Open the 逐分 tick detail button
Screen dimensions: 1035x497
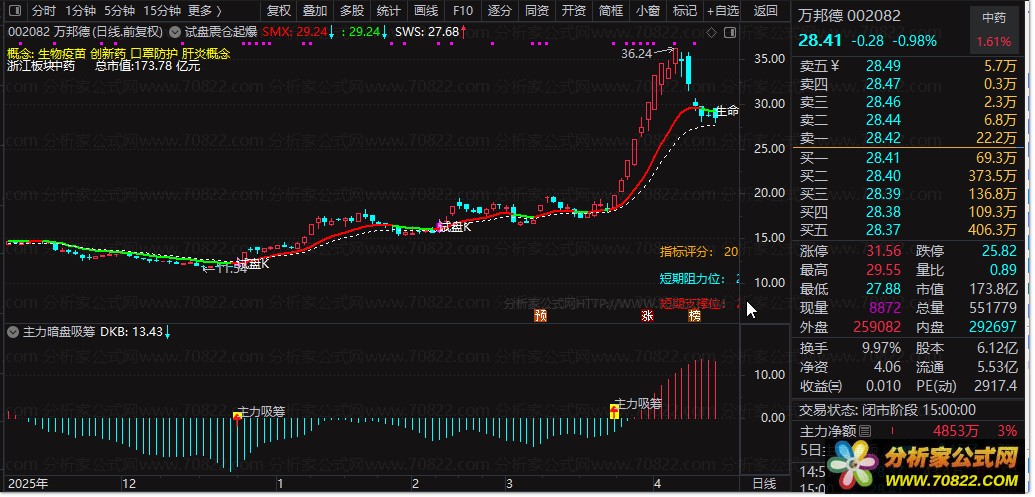(500, 11)
